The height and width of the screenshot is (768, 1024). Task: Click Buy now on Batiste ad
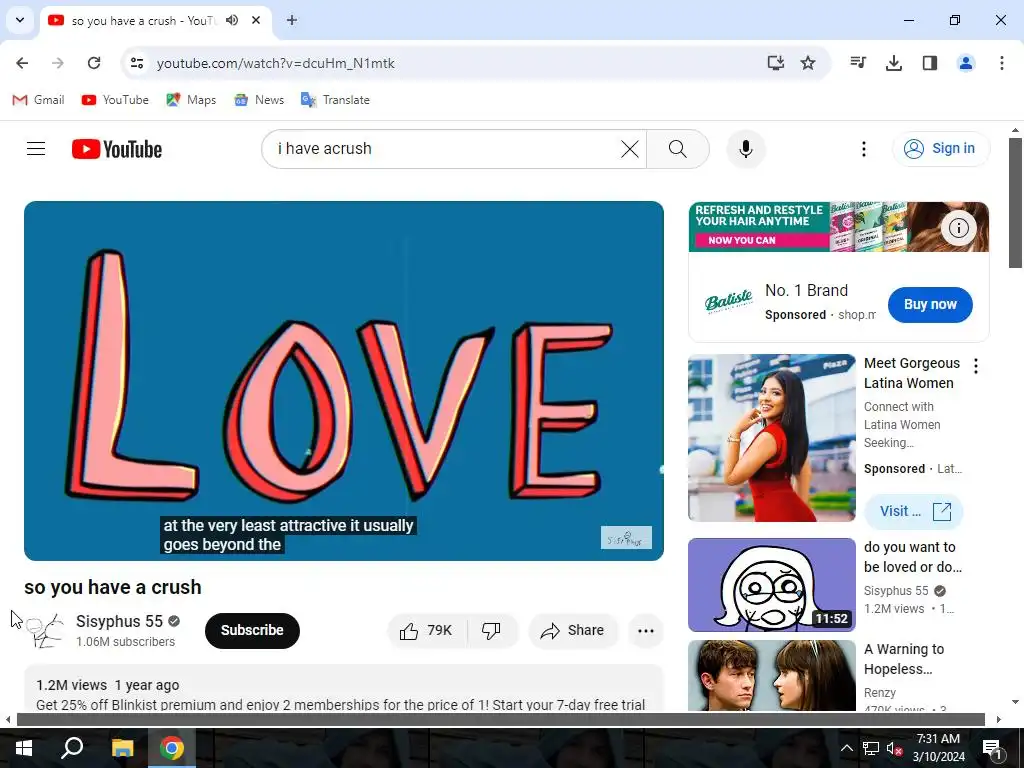pyautogui.click(x=930, y=304)
